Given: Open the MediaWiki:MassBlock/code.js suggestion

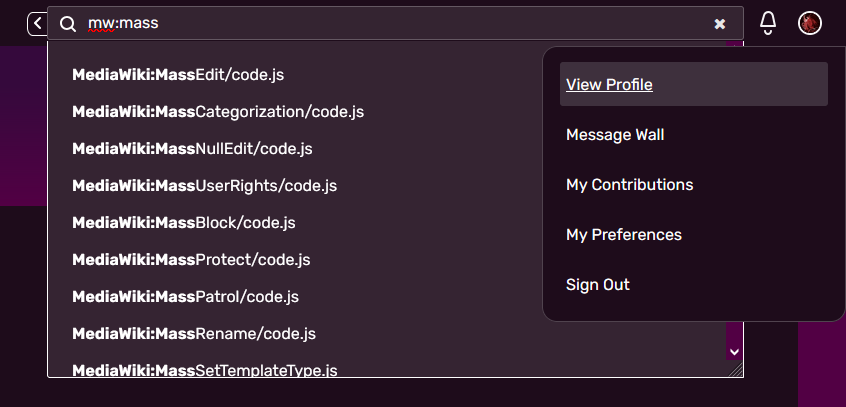Looking at the screenshot, I should pyautogui.click(x=184, y=222).
